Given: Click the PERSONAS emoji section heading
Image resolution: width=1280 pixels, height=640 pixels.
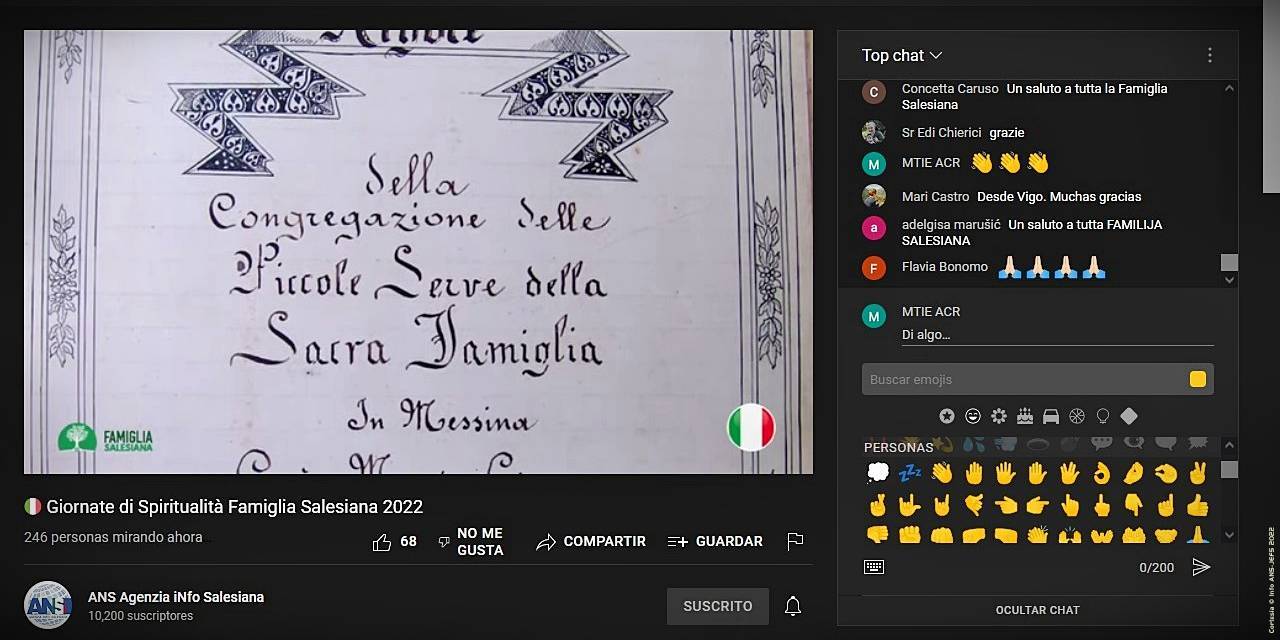Looking at the screenshot, I should tap(898, 447).
